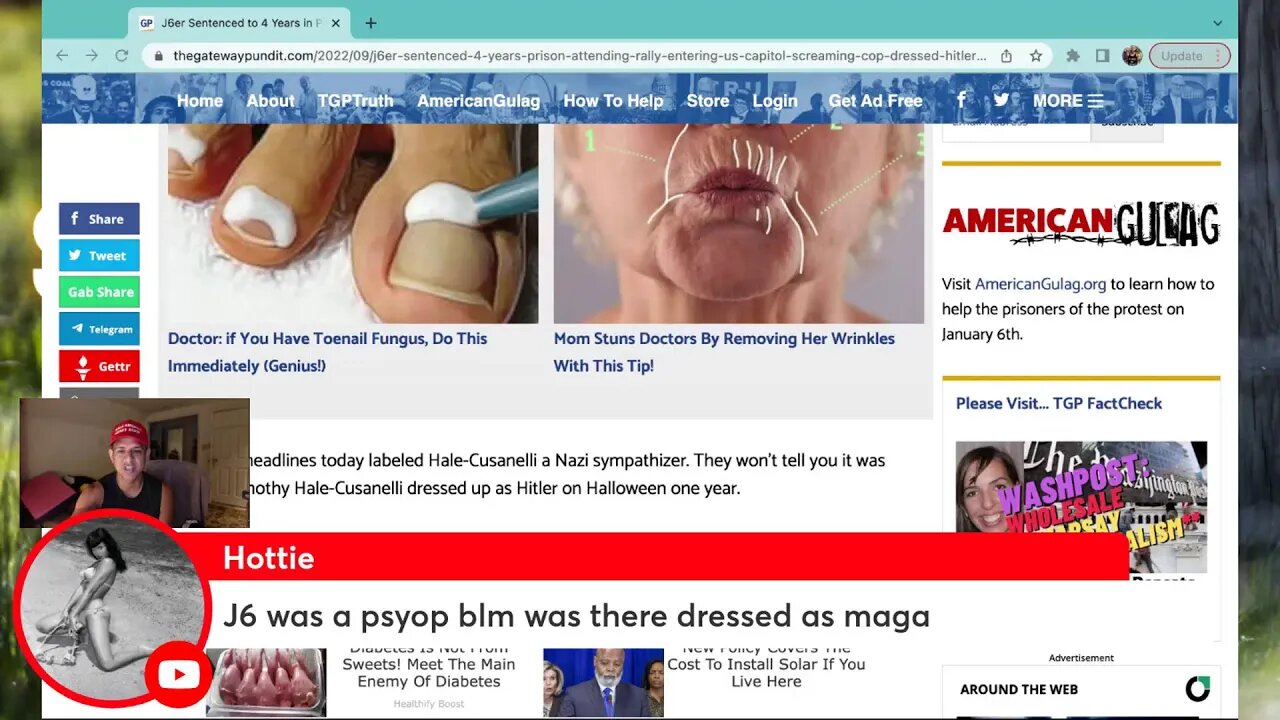Toggle the browser side panel icon
The image size is (1280, 720).
click(1102, 56)
